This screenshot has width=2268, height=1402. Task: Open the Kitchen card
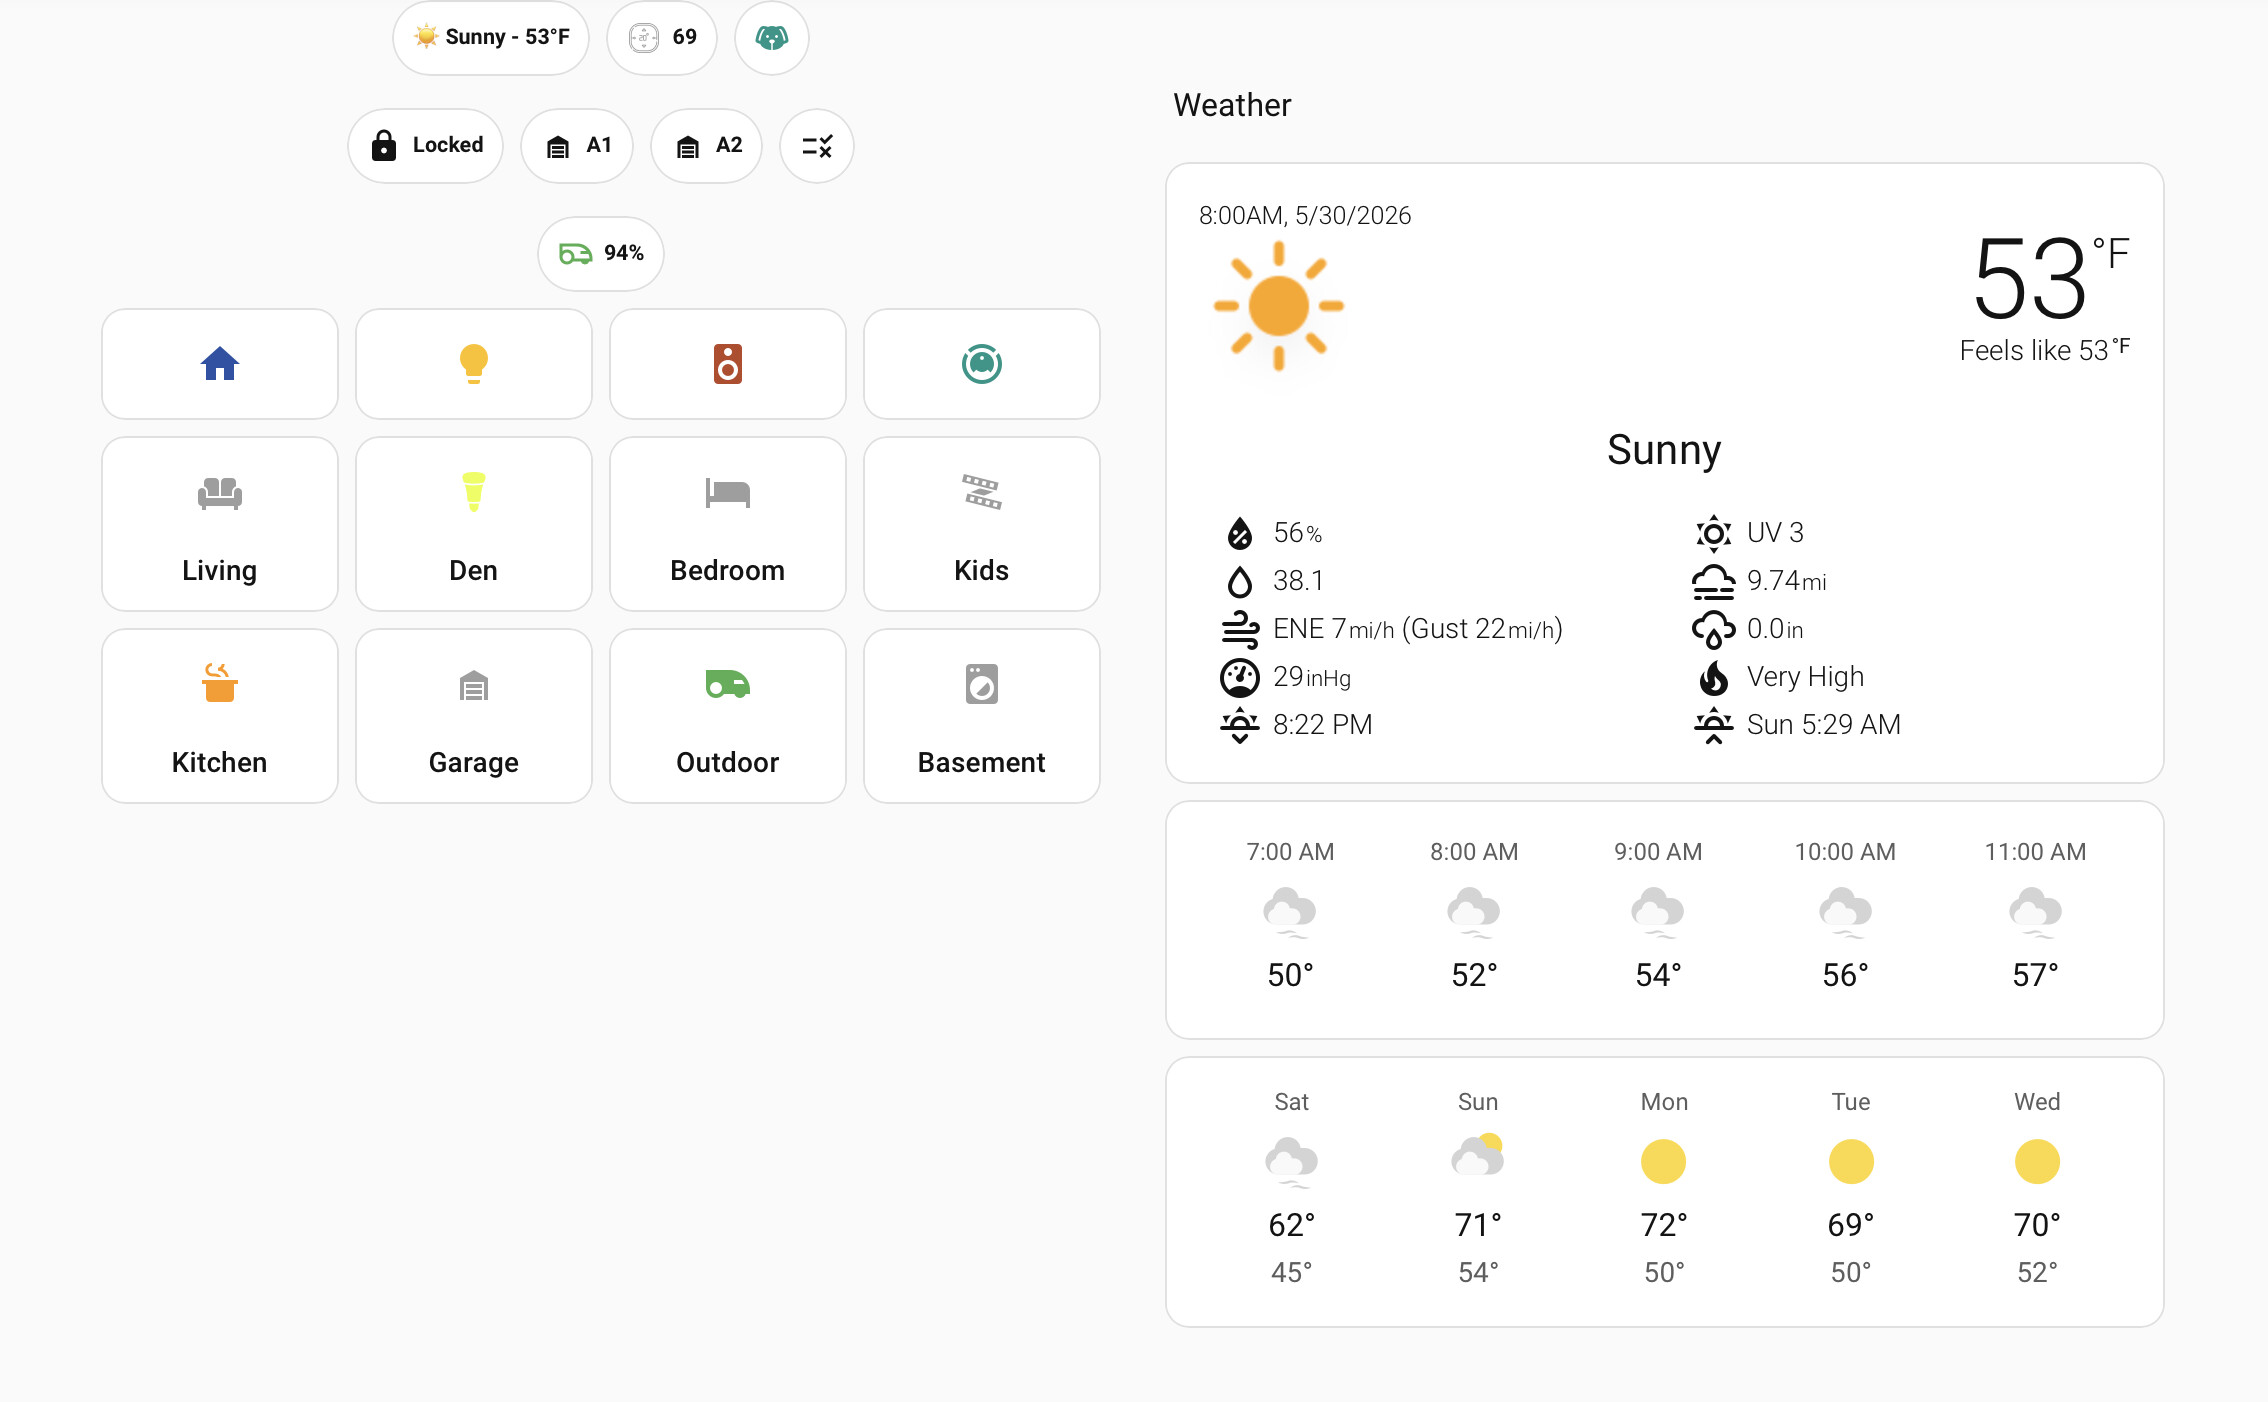220,716
